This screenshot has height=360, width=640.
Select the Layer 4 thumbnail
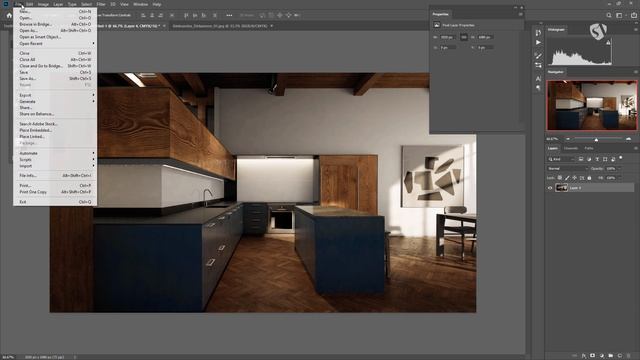(x=562, y=188)
